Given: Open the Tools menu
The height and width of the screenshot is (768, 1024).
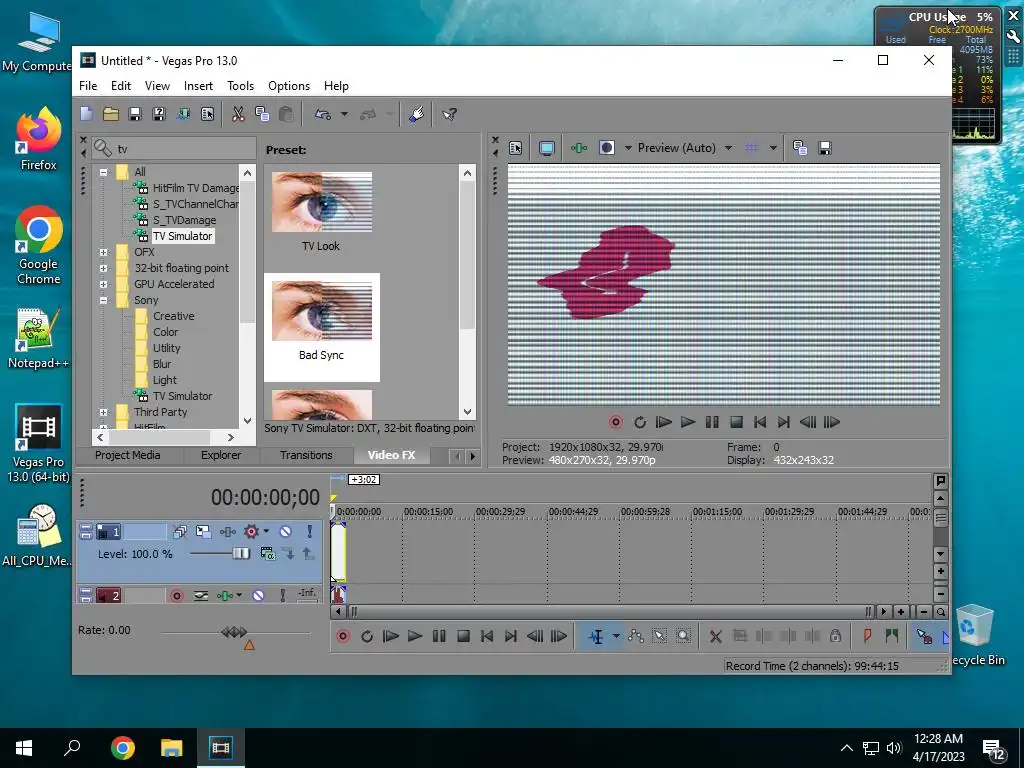Looking at the screenshot, I should pos(240,86).
